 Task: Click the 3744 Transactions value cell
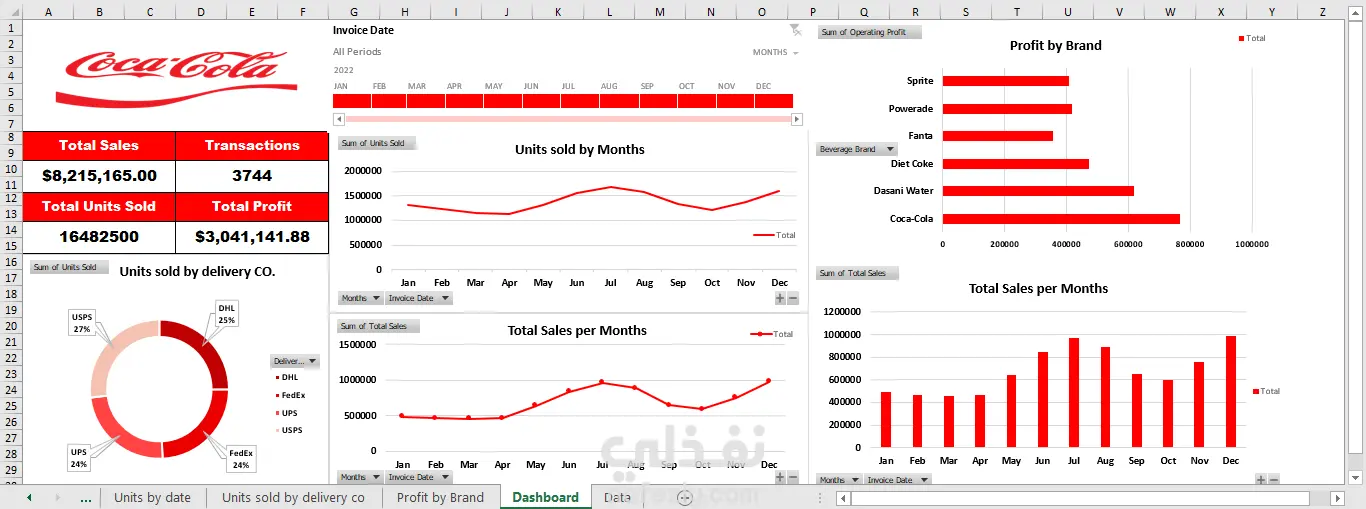(x=252, y=176)
